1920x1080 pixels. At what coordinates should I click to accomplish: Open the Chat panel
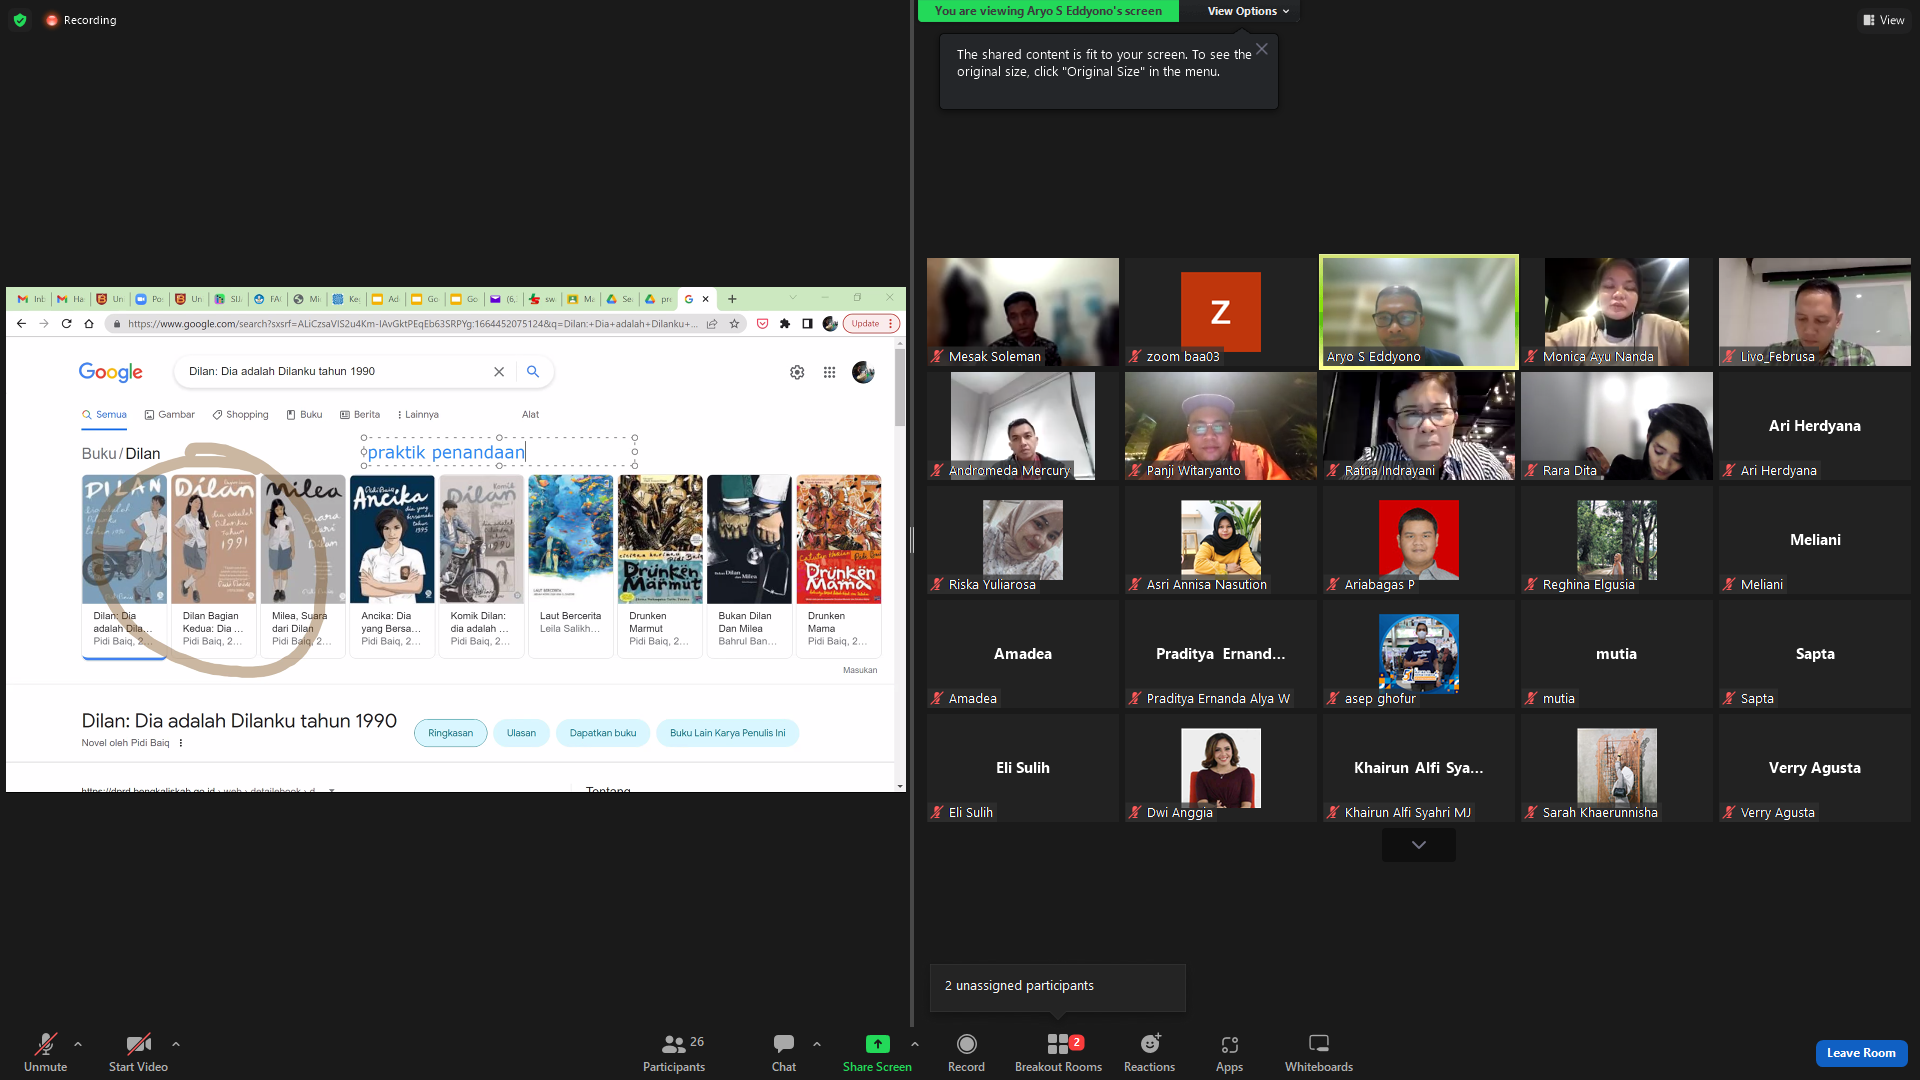pyautogui.click(x=784, y=1053)
